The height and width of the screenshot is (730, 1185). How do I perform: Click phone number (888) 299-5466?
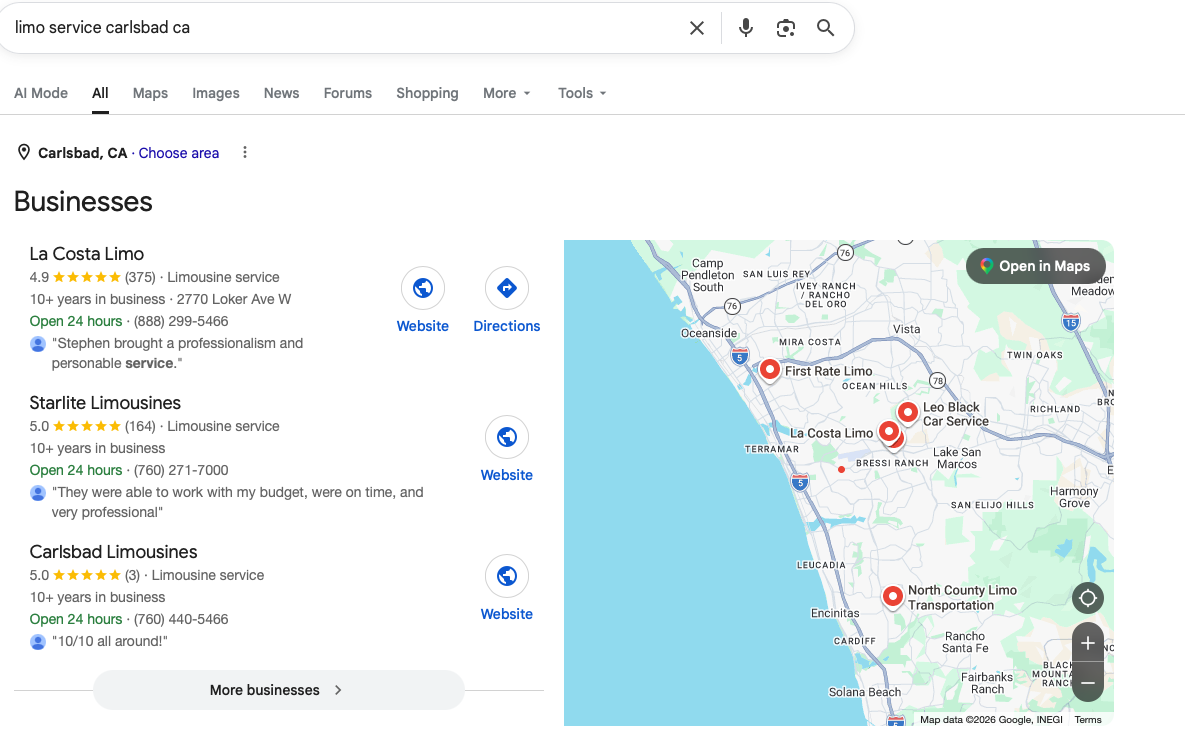(x=181, y=321)
